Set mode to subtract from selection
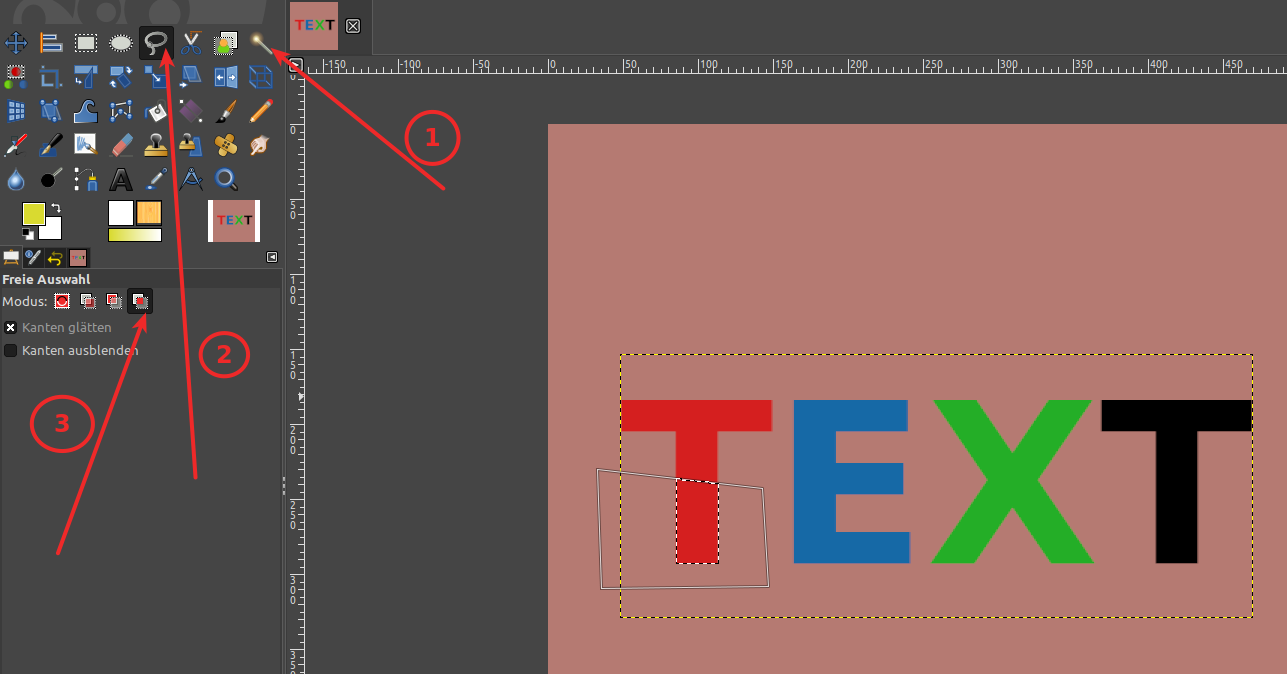The image size is (1287, 674). pos(115,300)
